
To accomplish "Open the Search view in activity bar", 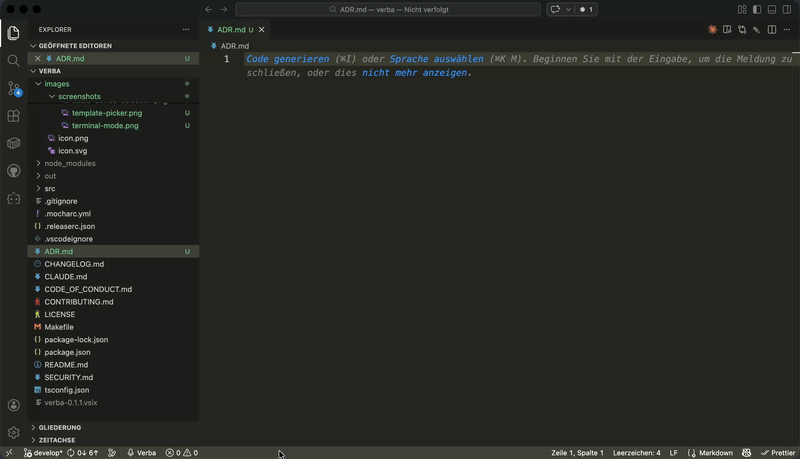I will [x=14, y=61].
